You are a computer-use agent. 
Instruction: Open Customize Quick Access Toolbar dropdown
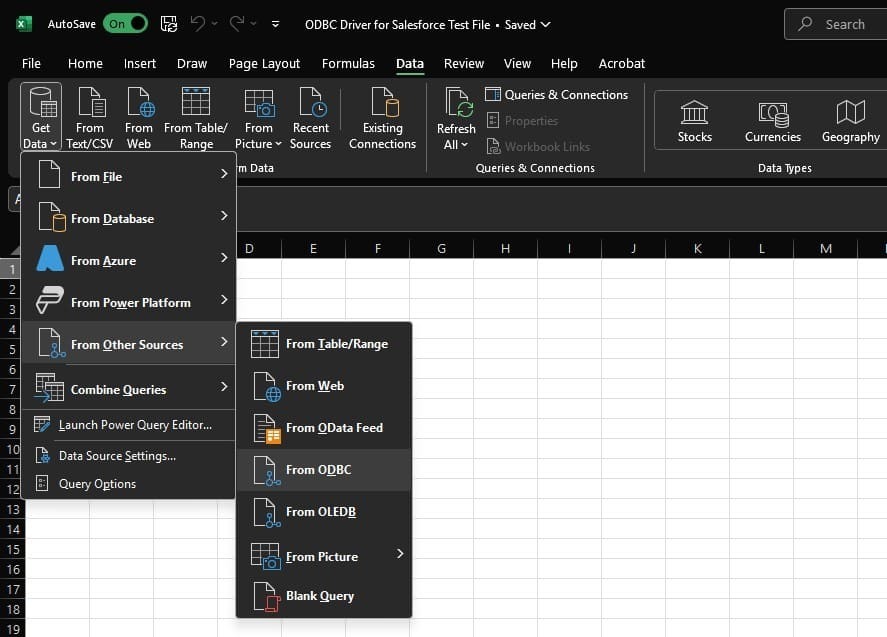point(275,24)
